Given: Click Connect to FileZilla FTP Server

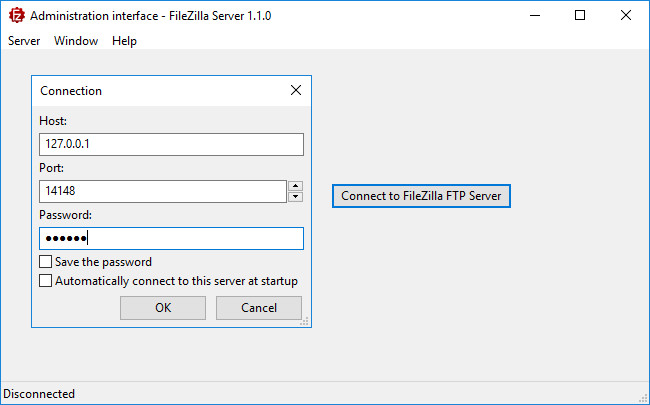Looking at the screenshot, I should coord(421,196).
